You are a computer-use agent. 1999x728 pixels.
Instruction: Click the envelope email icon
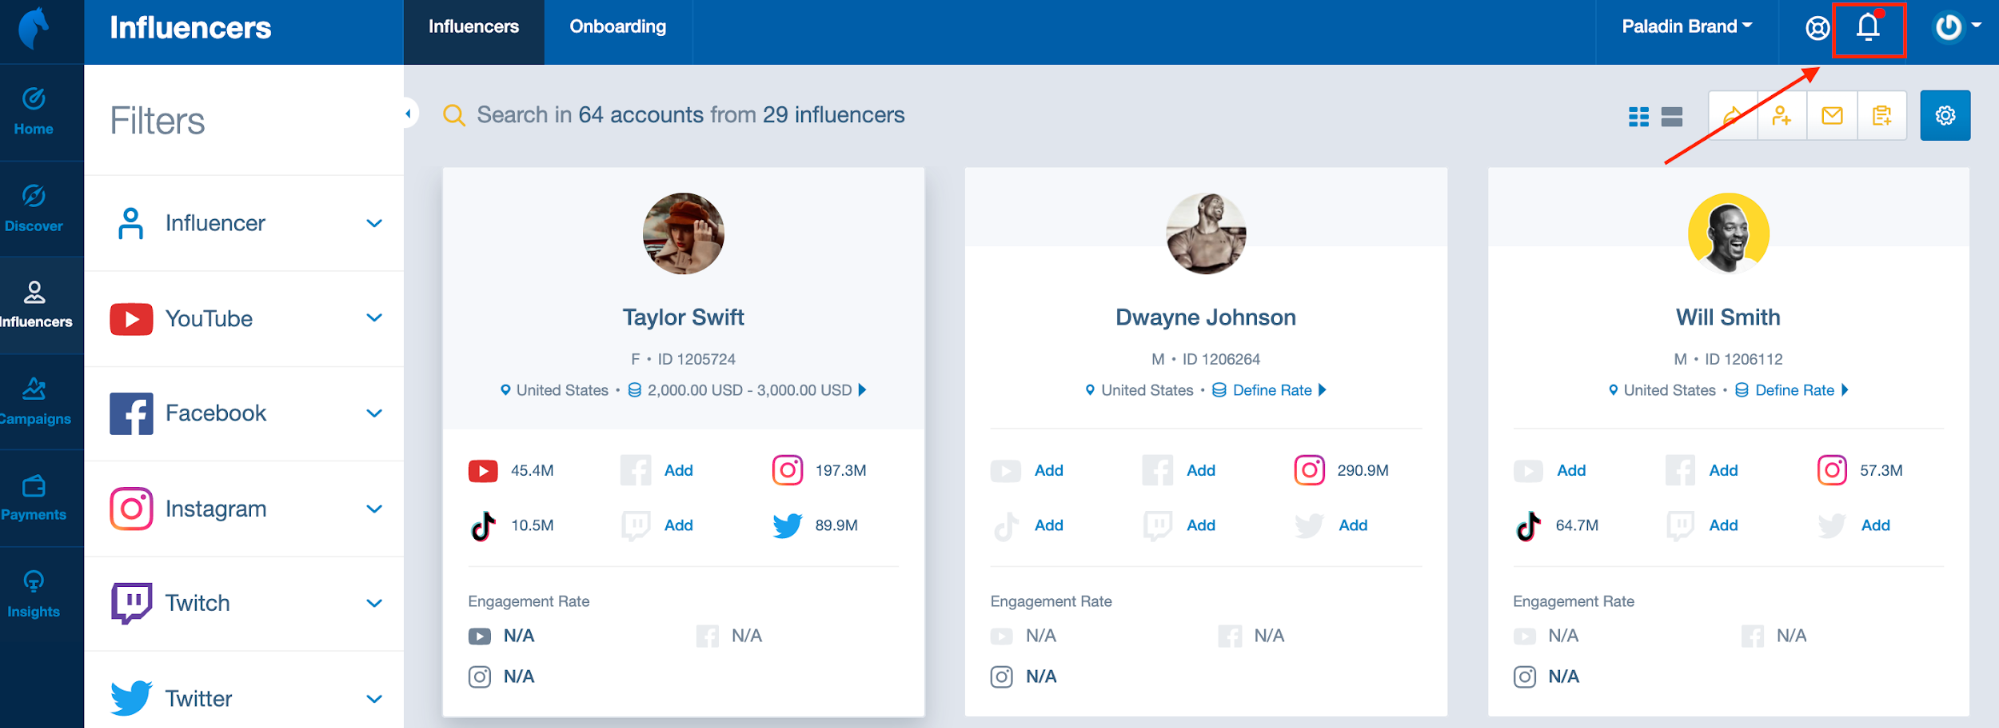point(1832,116)
